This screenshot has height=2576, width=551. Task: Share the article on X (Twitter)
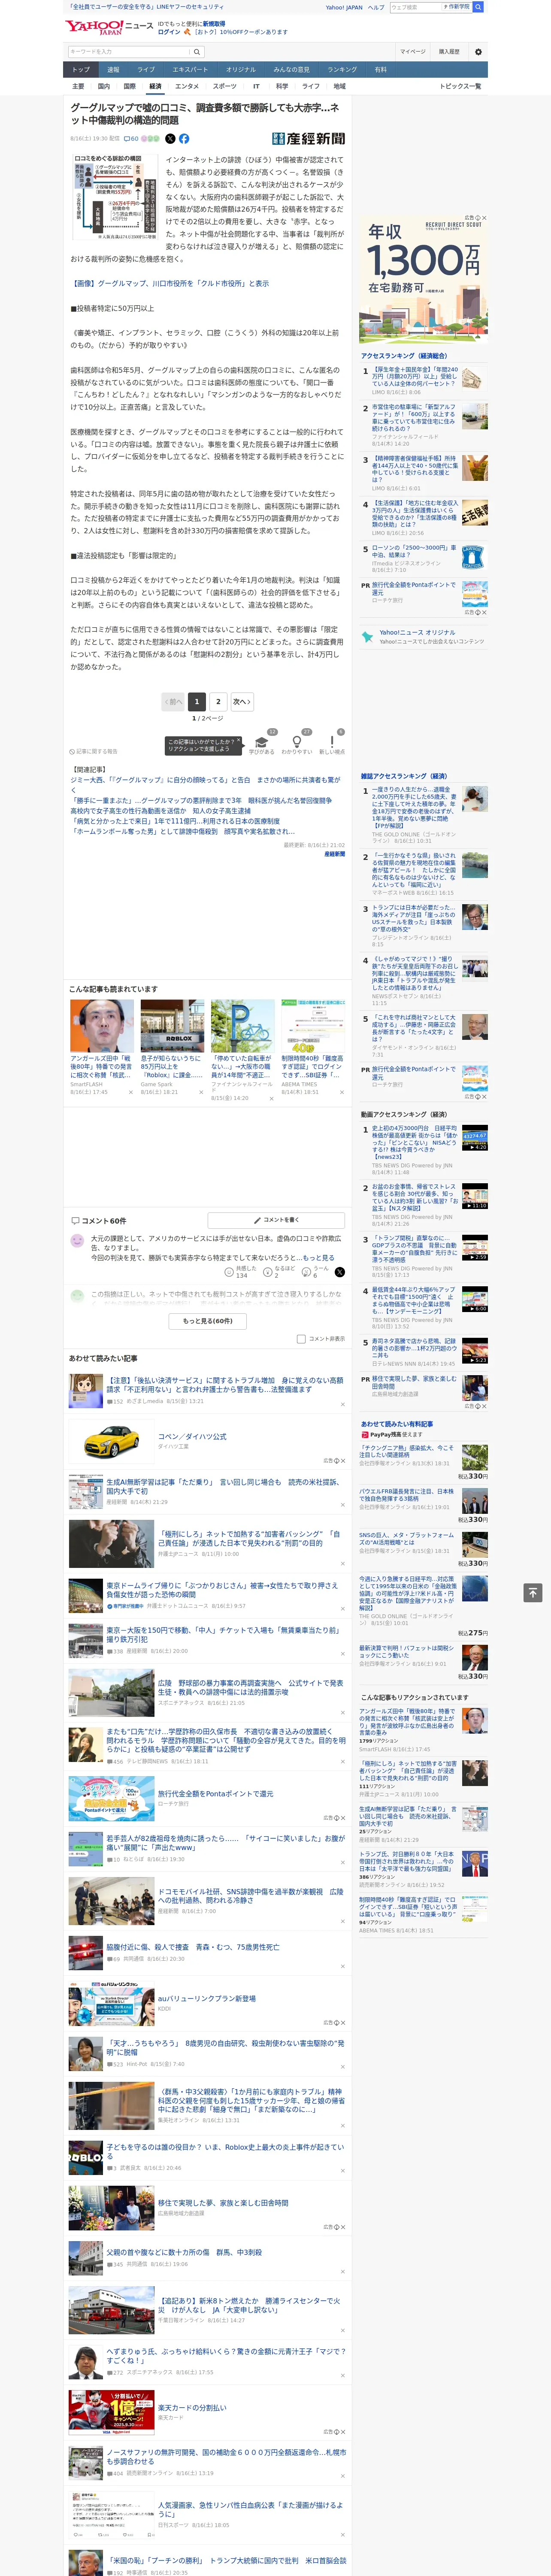(x=170, y=139)
